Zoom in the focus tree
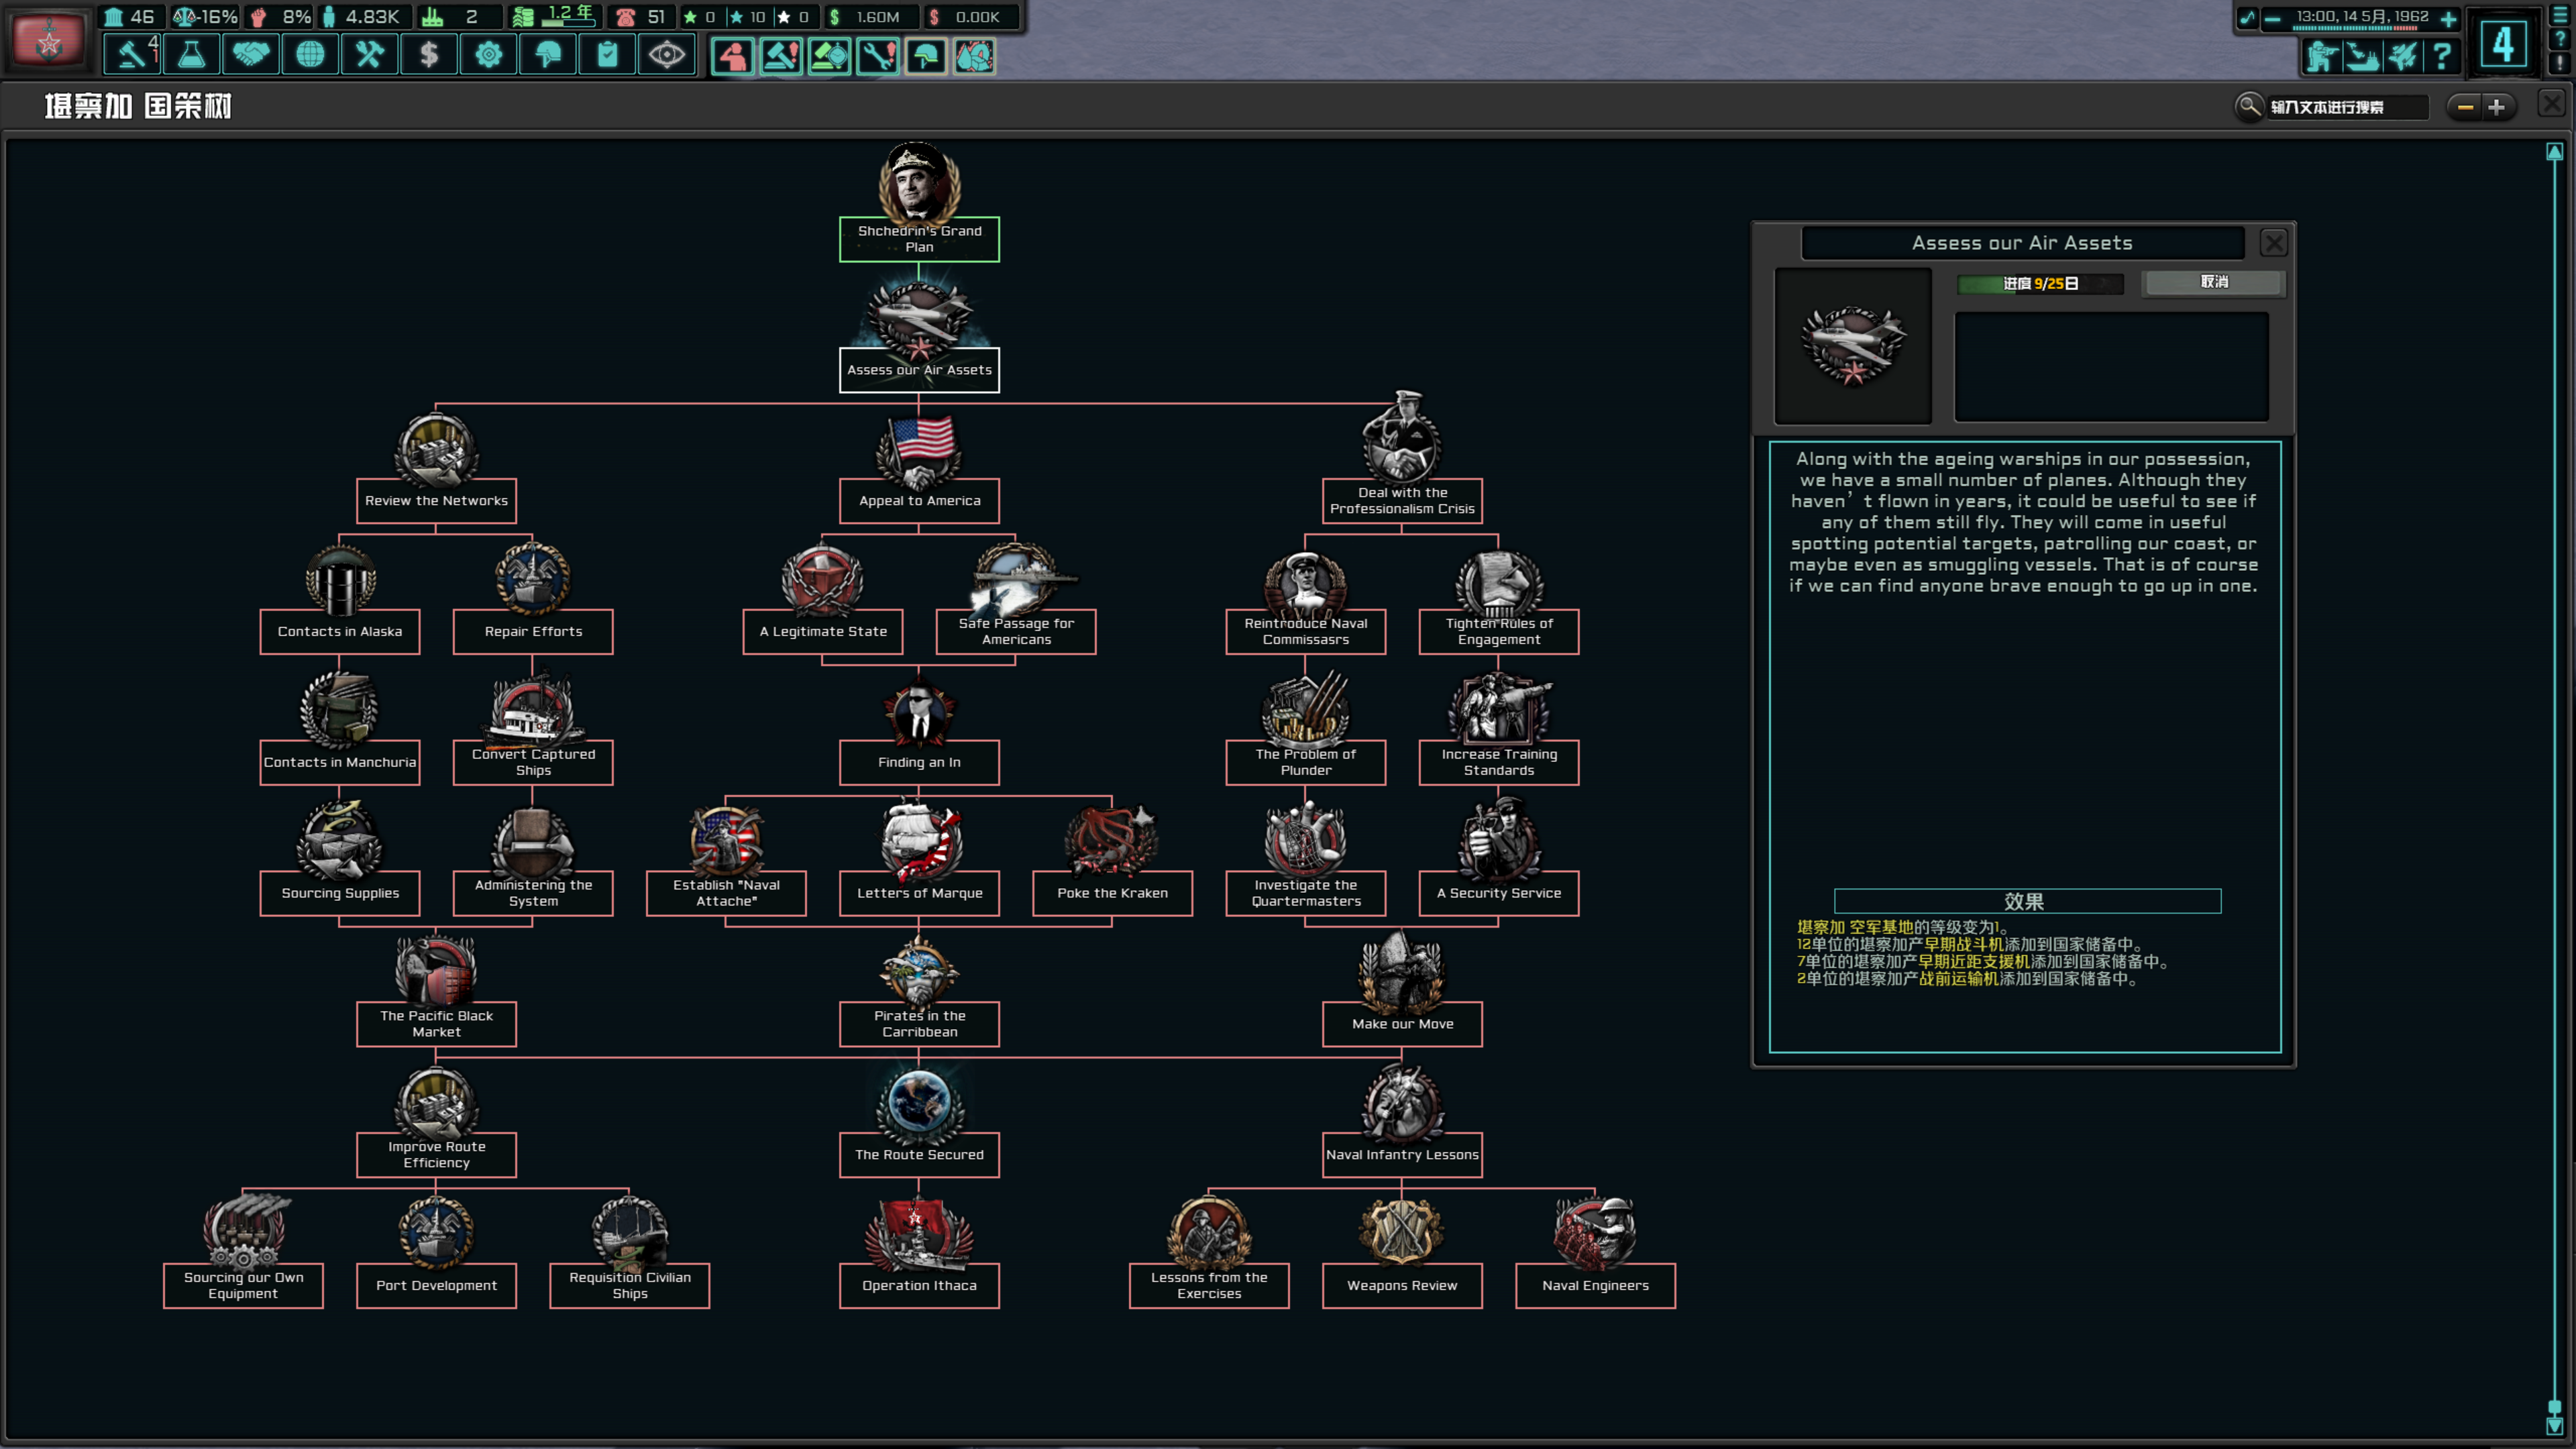Image resolution: width=2576 pixels, height=1449 pixels. pos(2497,107)
